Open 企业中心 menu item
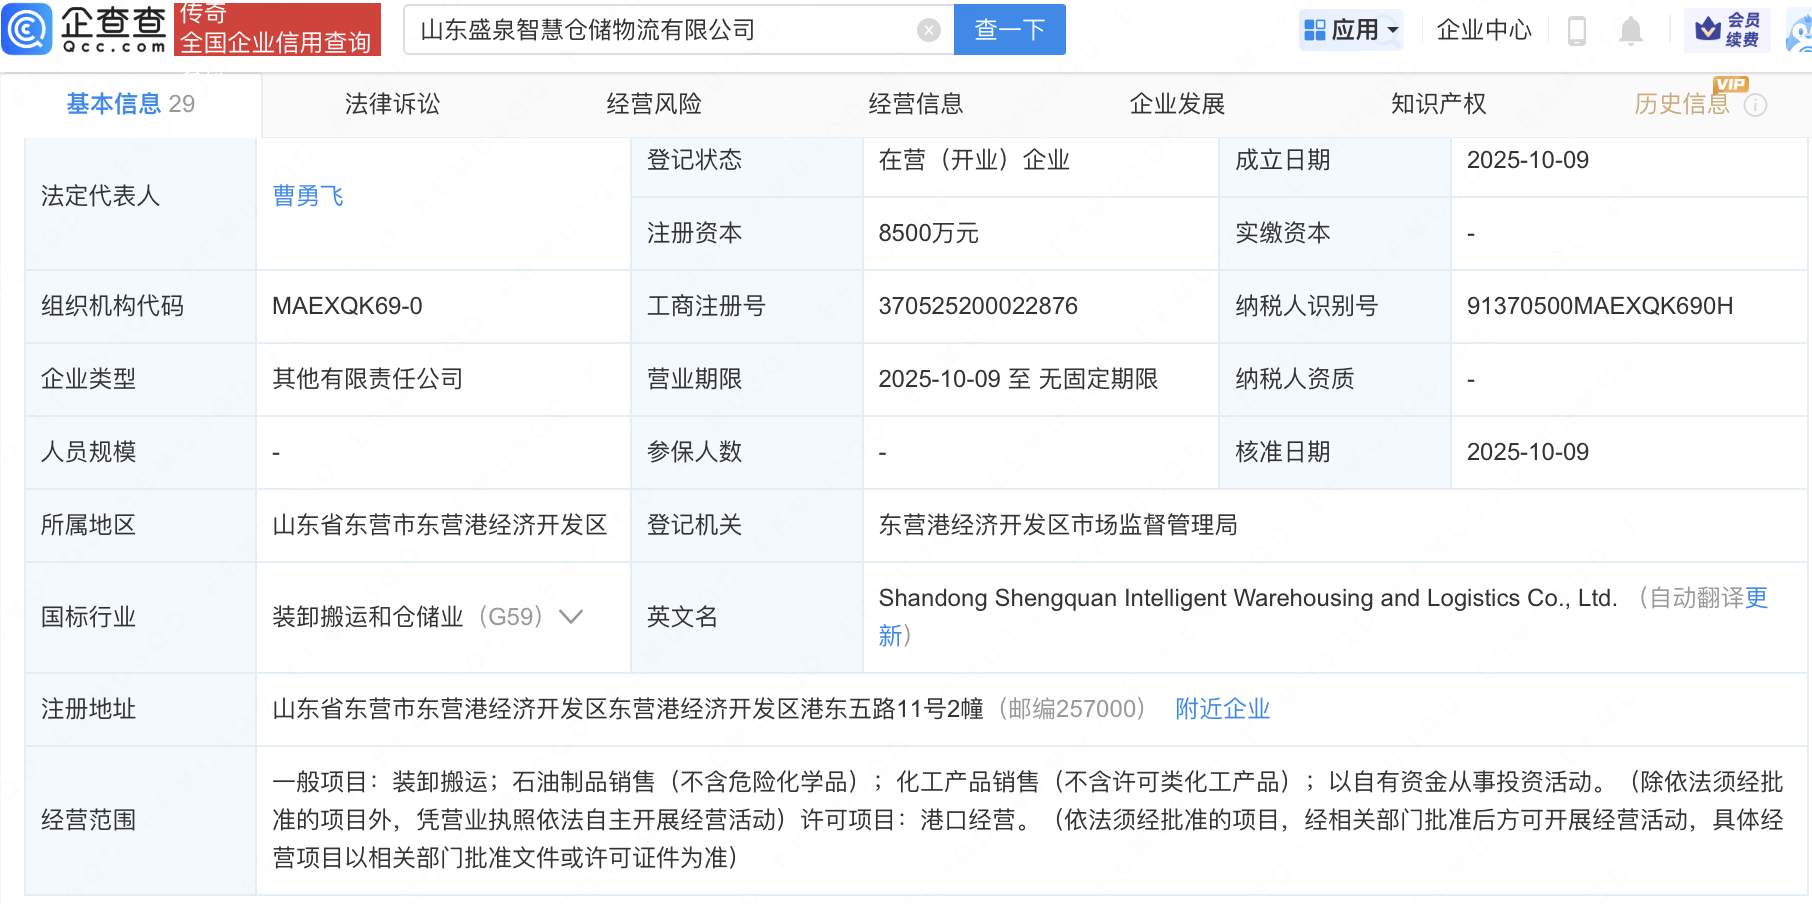This screenshot has height=904, width=1812. [x=1484, y=30]
